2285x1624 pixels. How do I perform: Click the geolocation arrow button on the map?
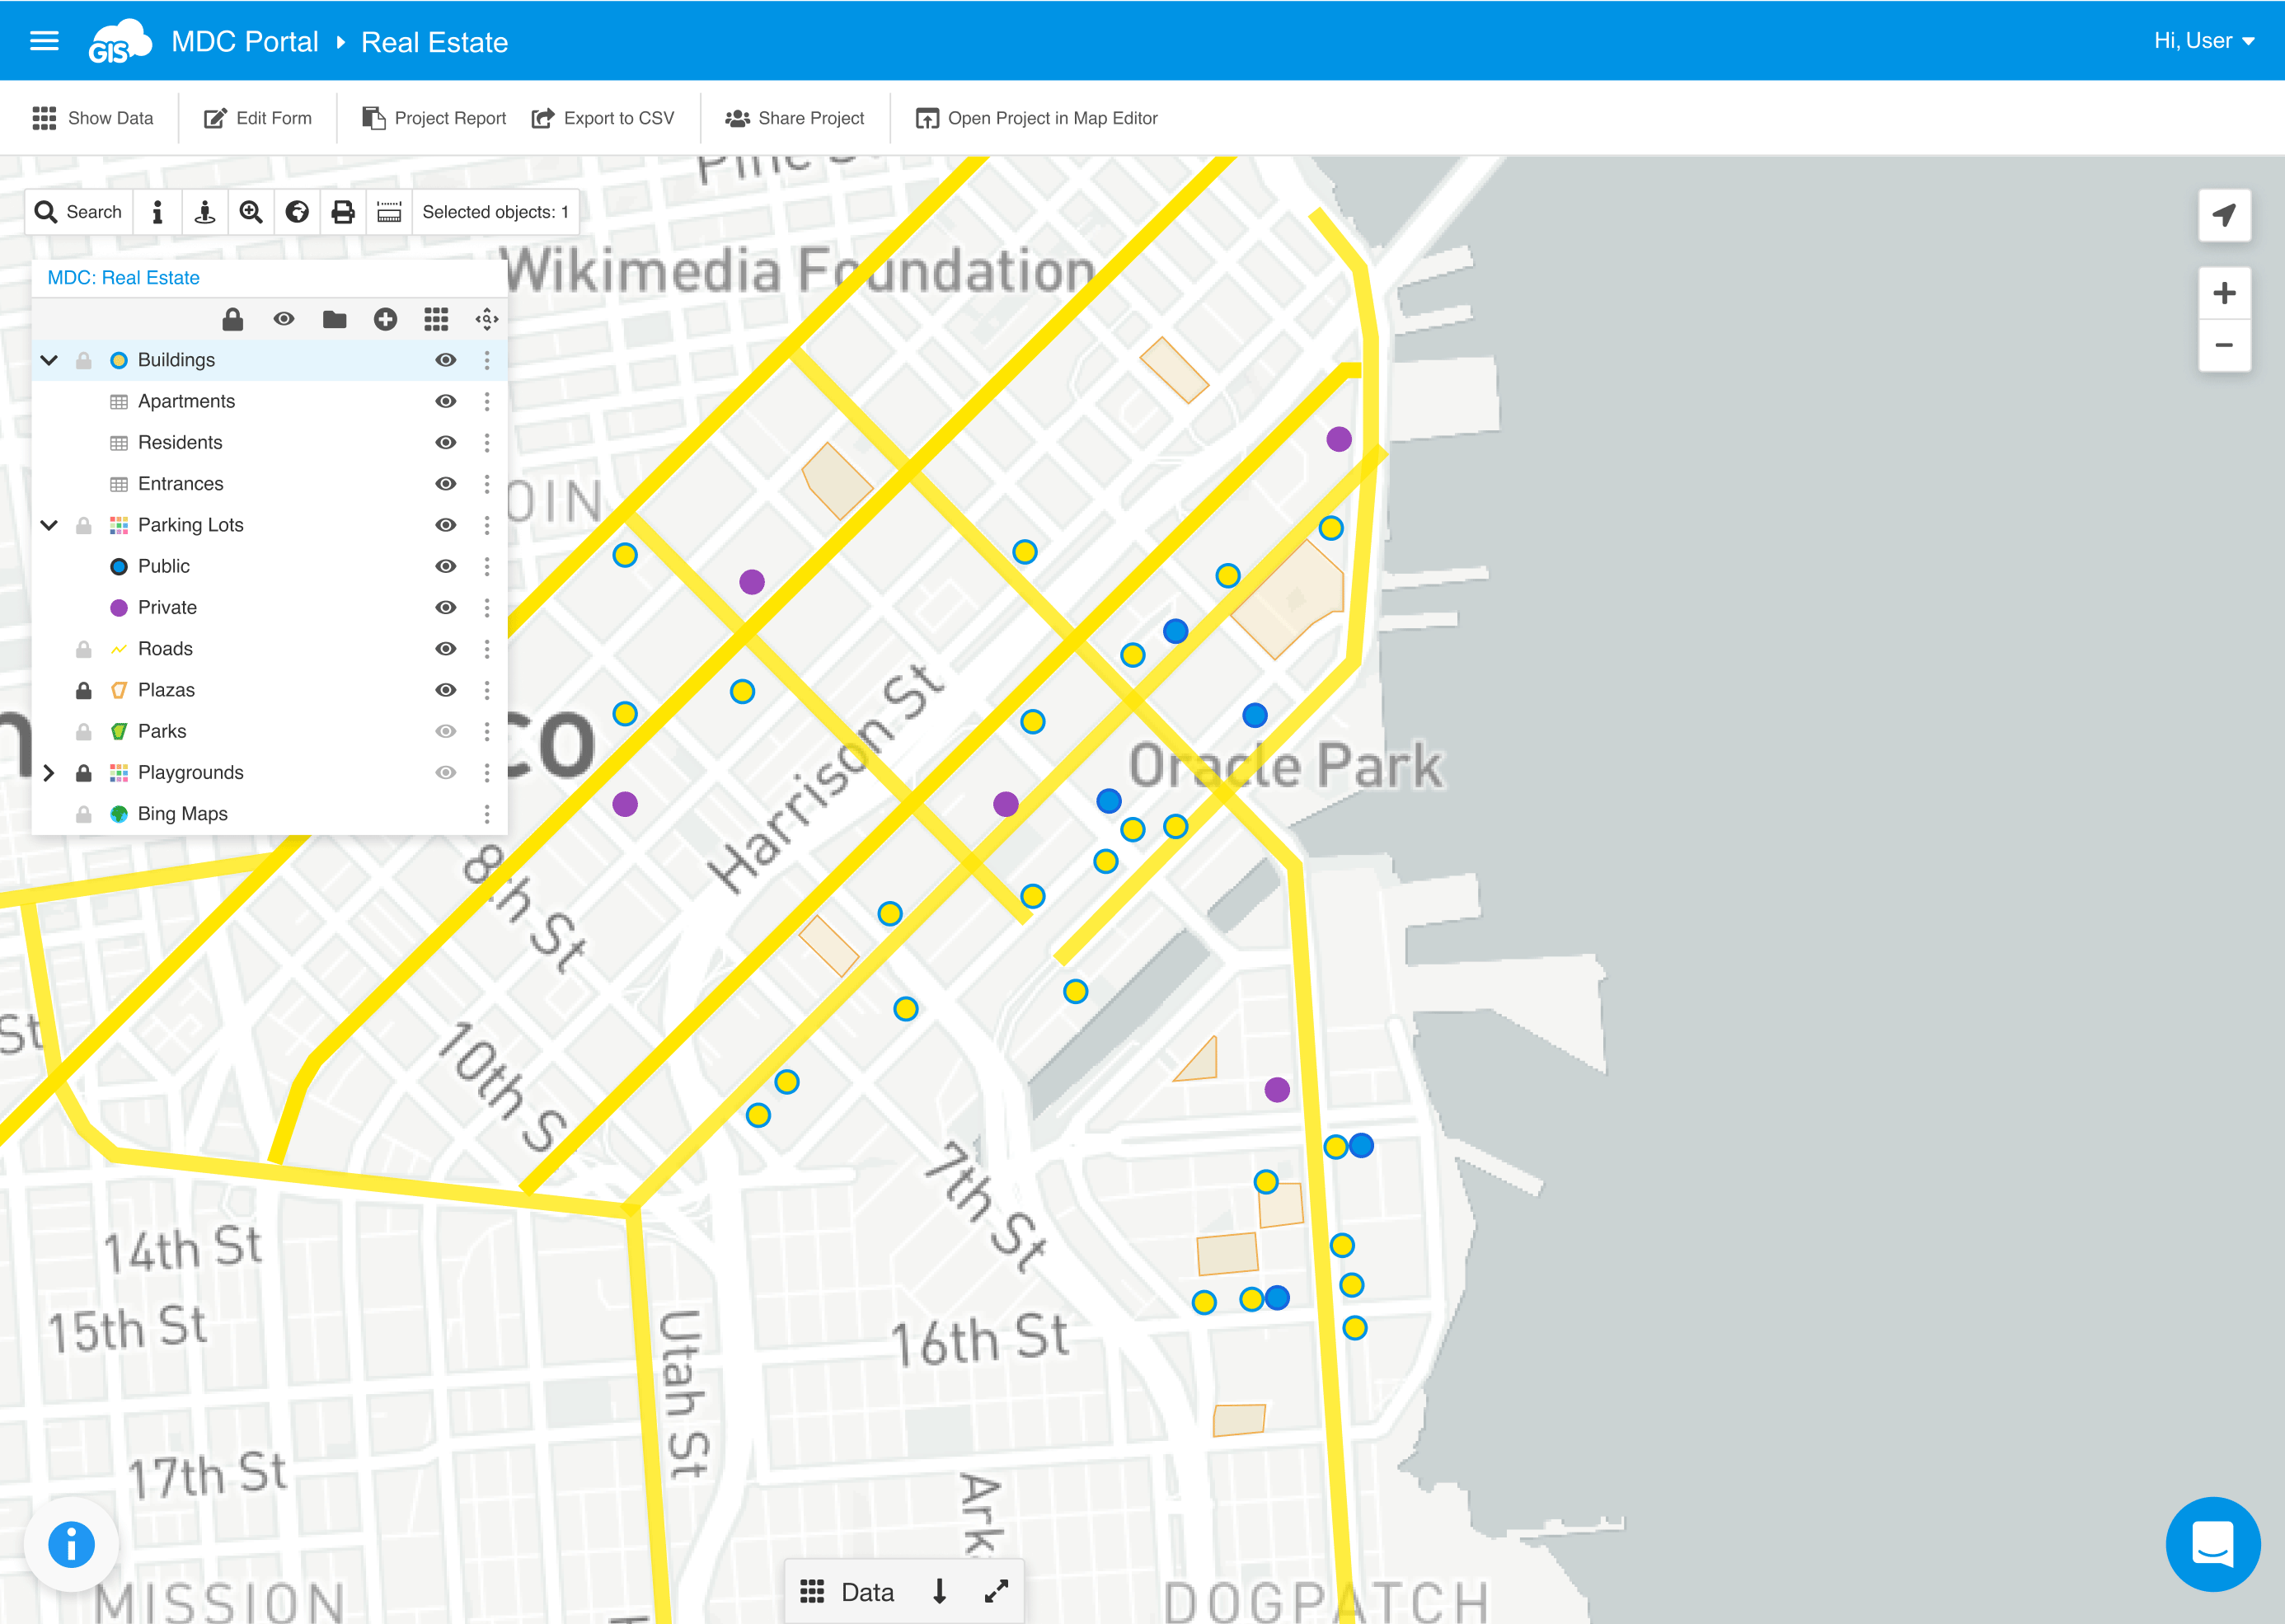[x=2224, y=214]
